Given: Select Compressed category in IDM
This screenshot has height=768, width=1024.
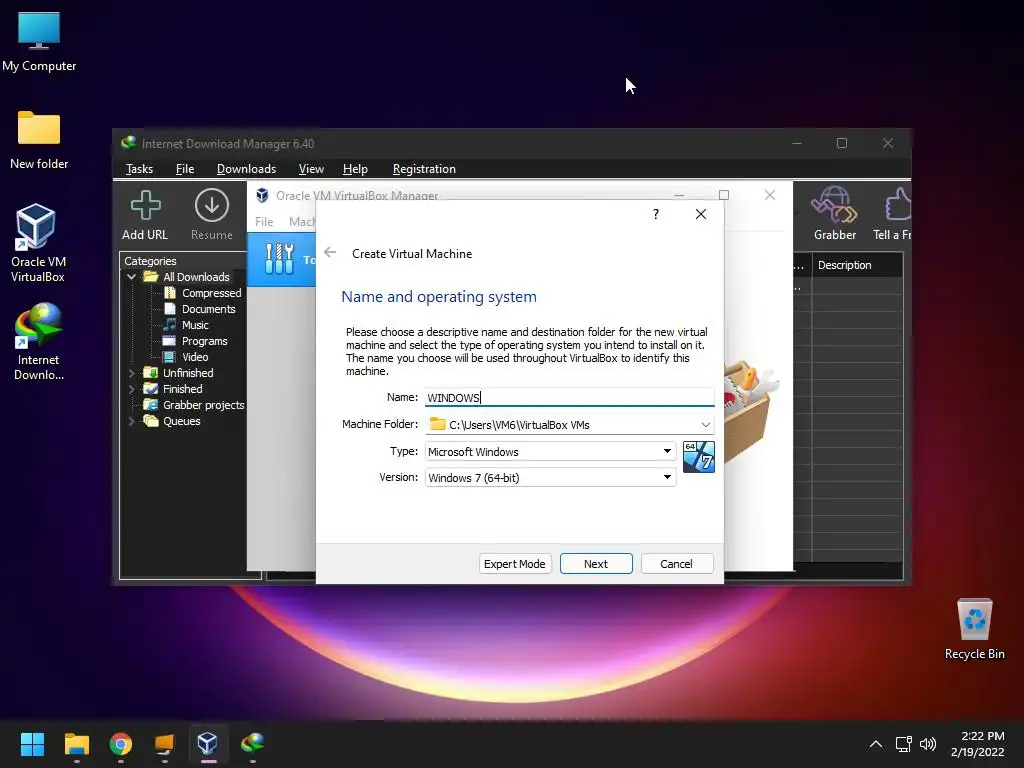Looking at the screenshot, I should [x=211, y=293].
